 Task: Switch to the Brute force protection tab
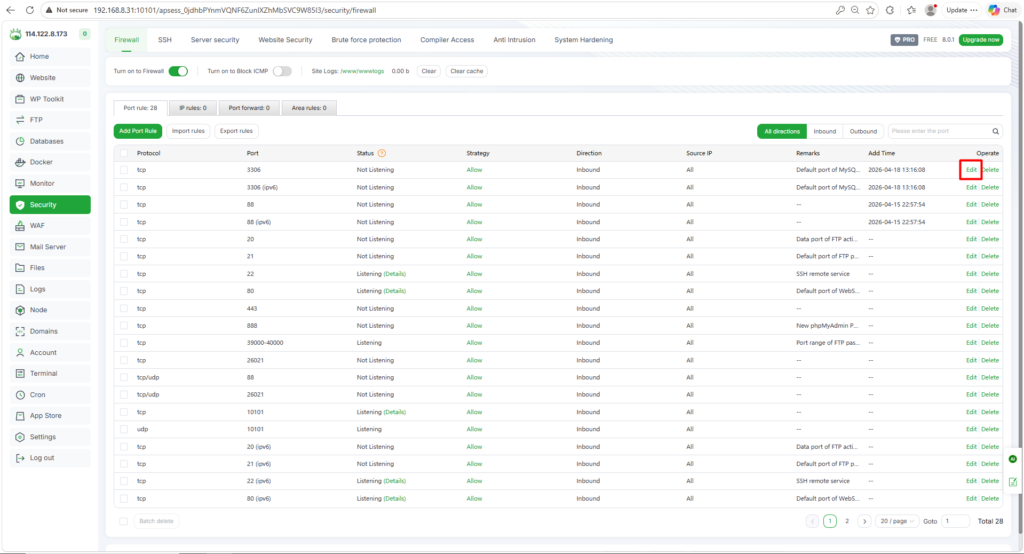click(366, 40)
